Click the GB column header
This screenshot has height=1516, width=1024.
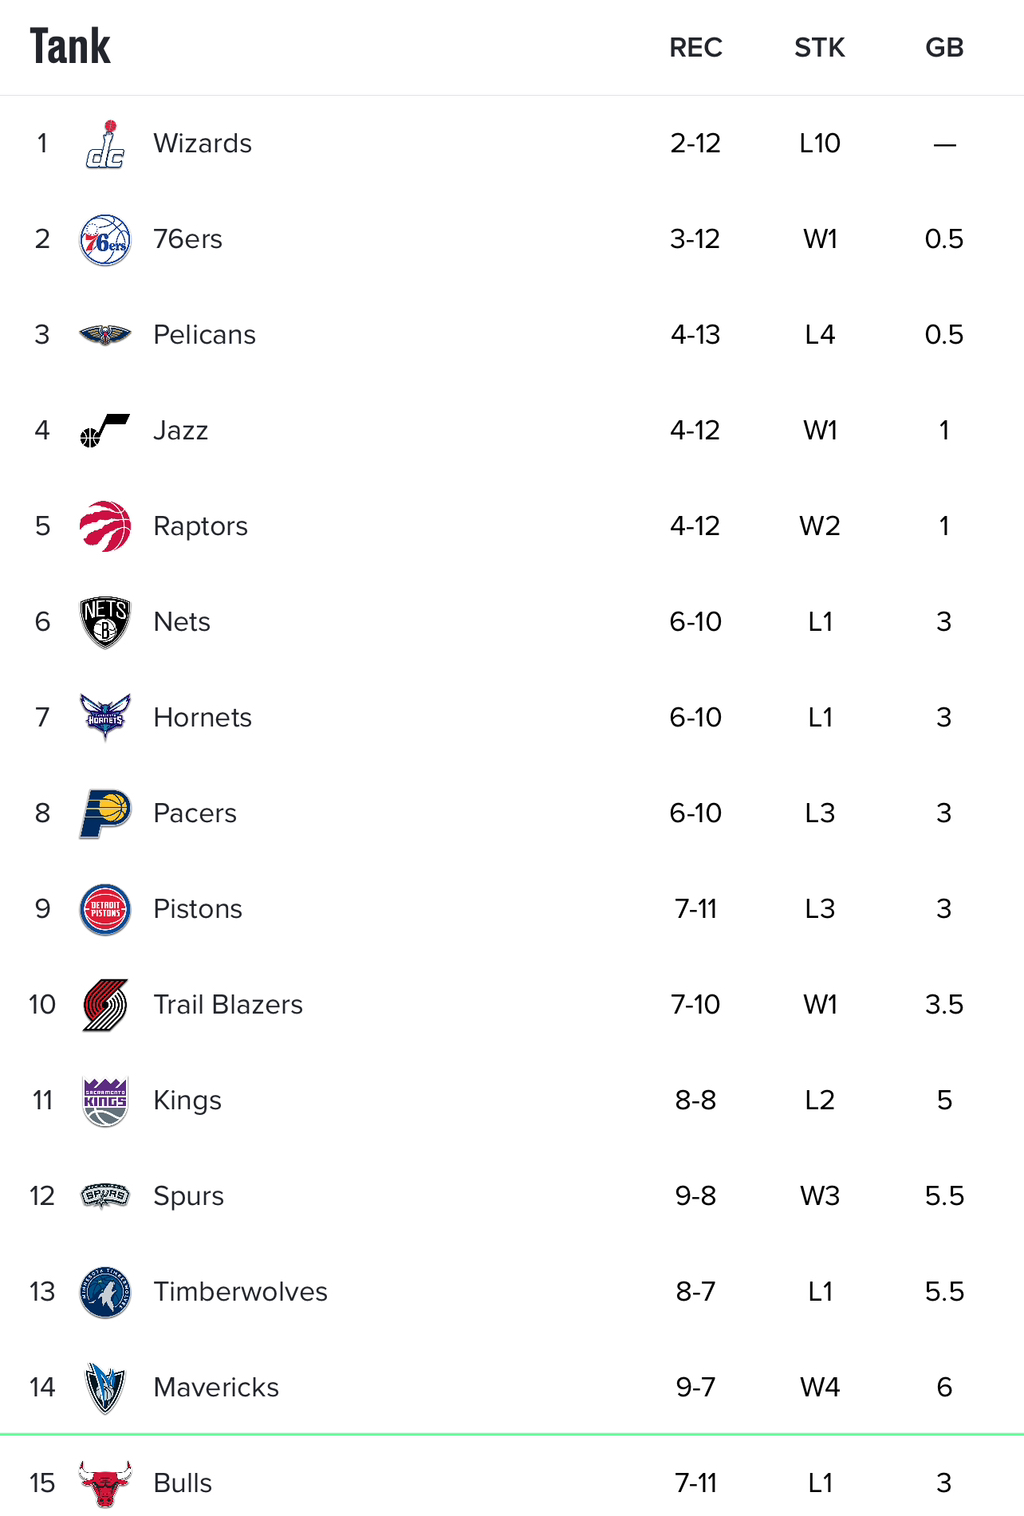click(x=944, y=48)
